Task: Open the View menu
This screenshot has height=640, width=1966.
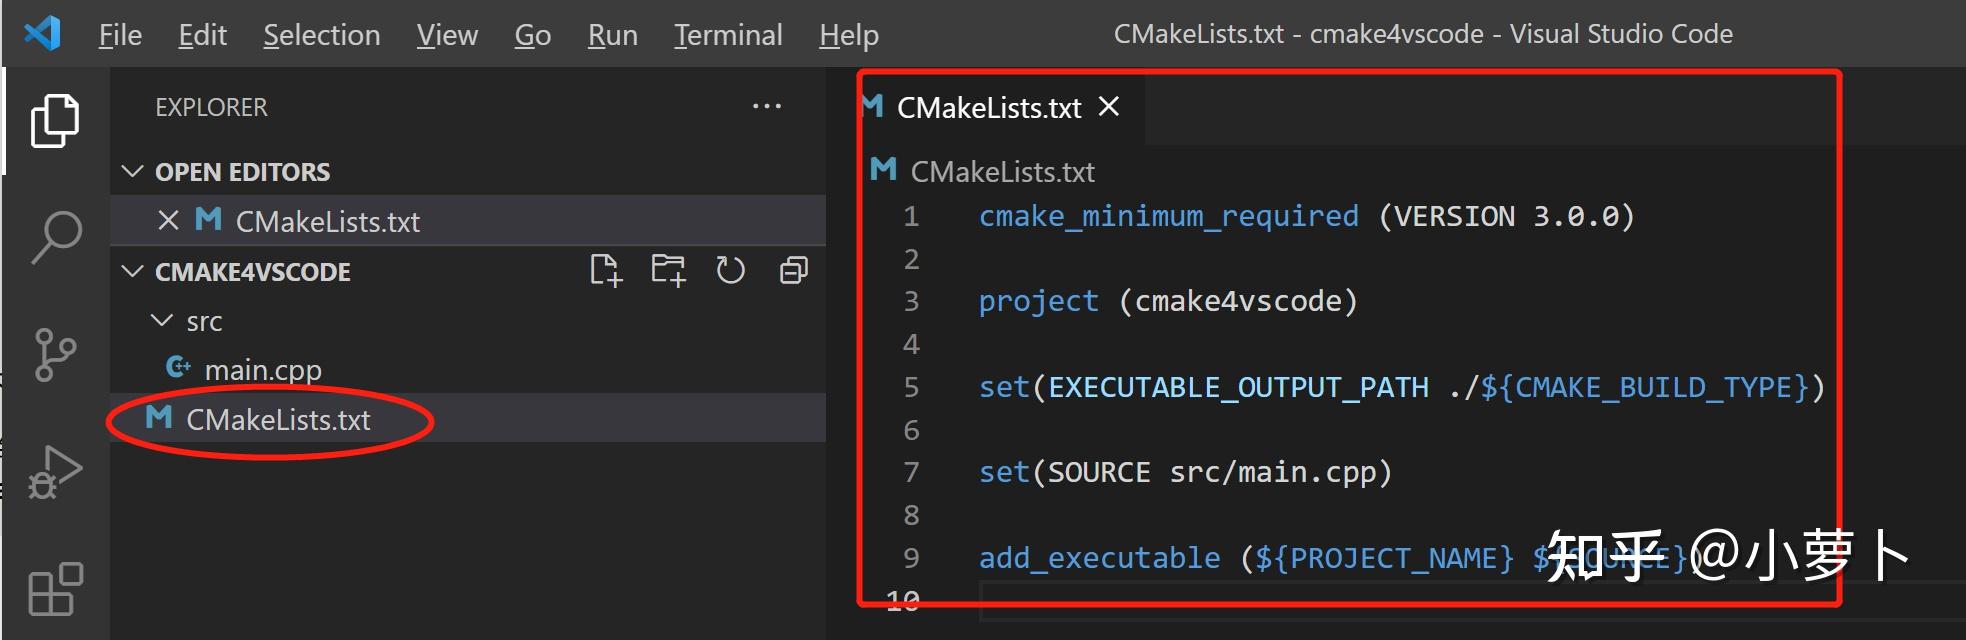Action: click(447, 35)
